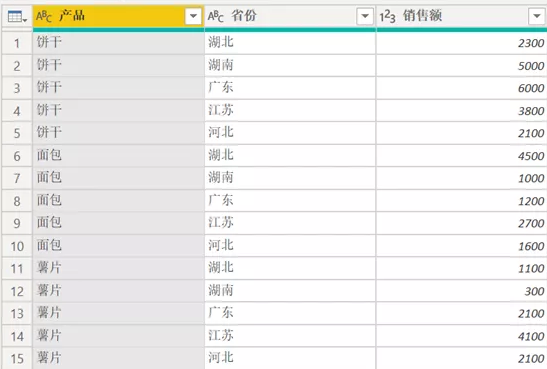This screenshot has width=547, height=369.
Task: Click the 江苏 cell in row 14
Action: [x=290, y=336]
